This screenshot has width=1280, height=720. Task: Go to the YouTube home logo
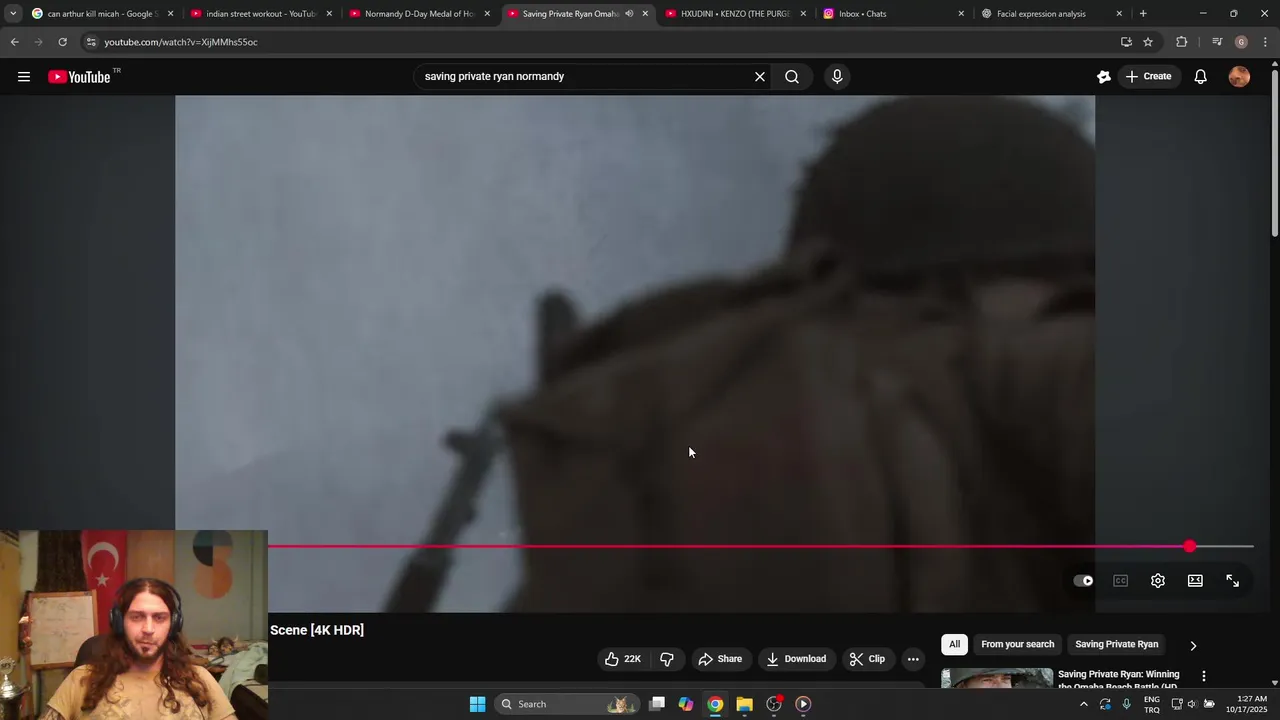pos(79,77)
